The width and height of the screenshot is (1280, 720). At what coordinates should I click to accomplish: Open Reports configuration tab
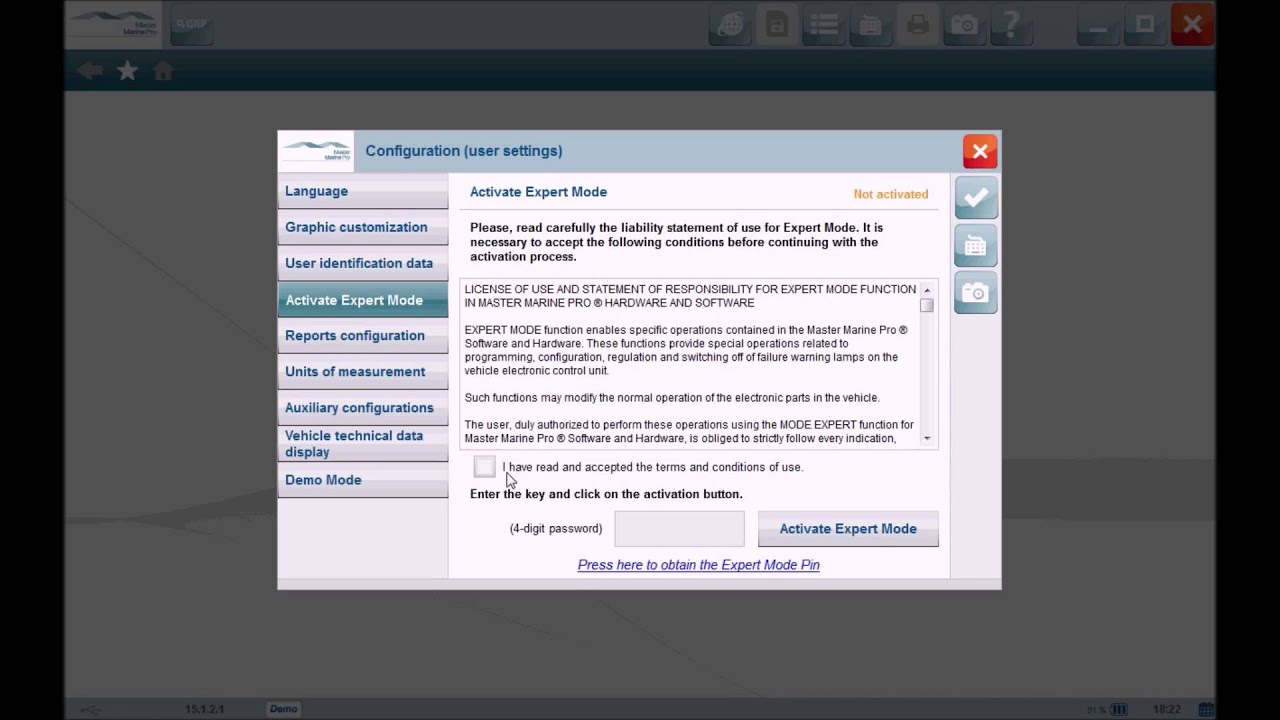[363, 336]
